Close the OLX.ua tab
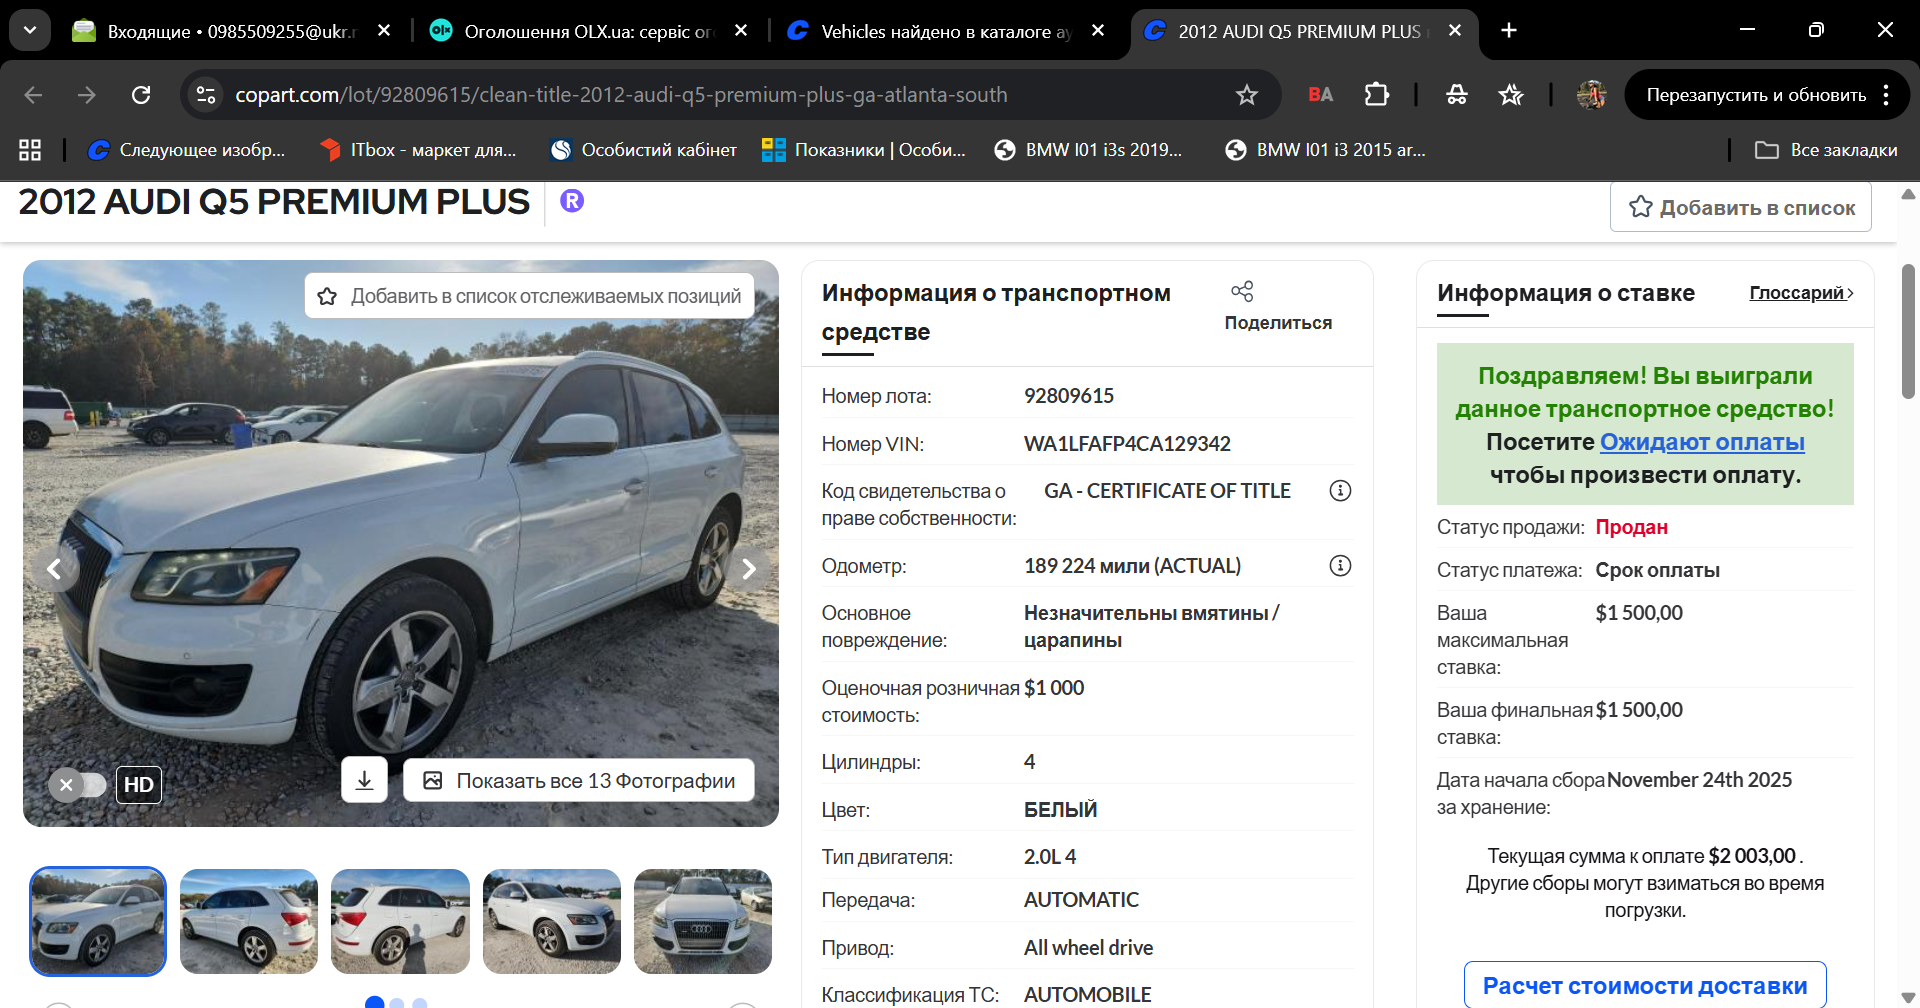The height and width of the screenshot is (1008, 1920). tap(741, 31)
